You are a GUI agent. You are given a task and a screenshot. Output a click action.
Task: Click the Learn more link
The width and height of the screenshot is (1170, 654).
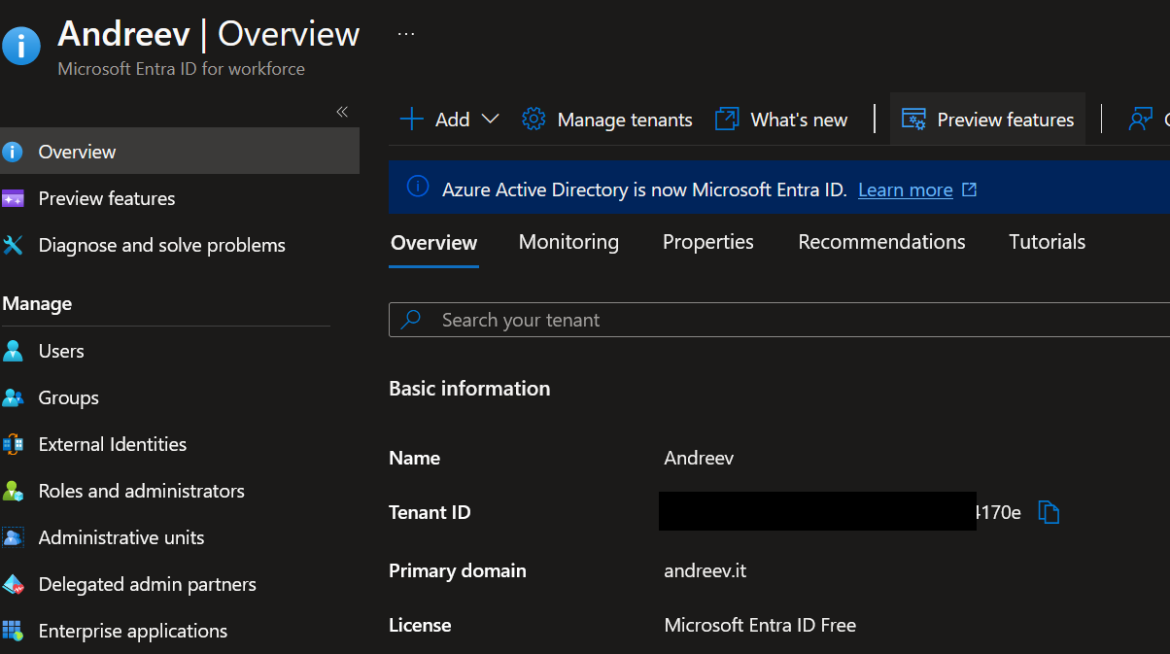[905, 189]
